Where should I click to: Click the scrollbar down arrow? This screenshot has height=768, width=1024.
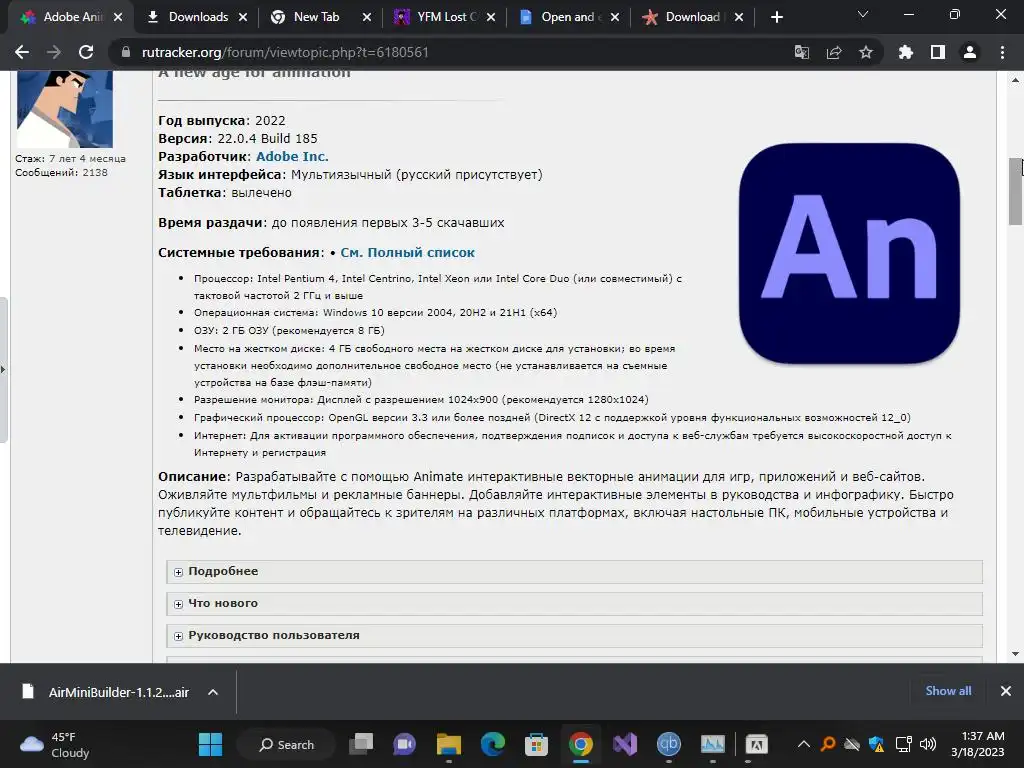pyautogui.click(x=1016, y=654)
